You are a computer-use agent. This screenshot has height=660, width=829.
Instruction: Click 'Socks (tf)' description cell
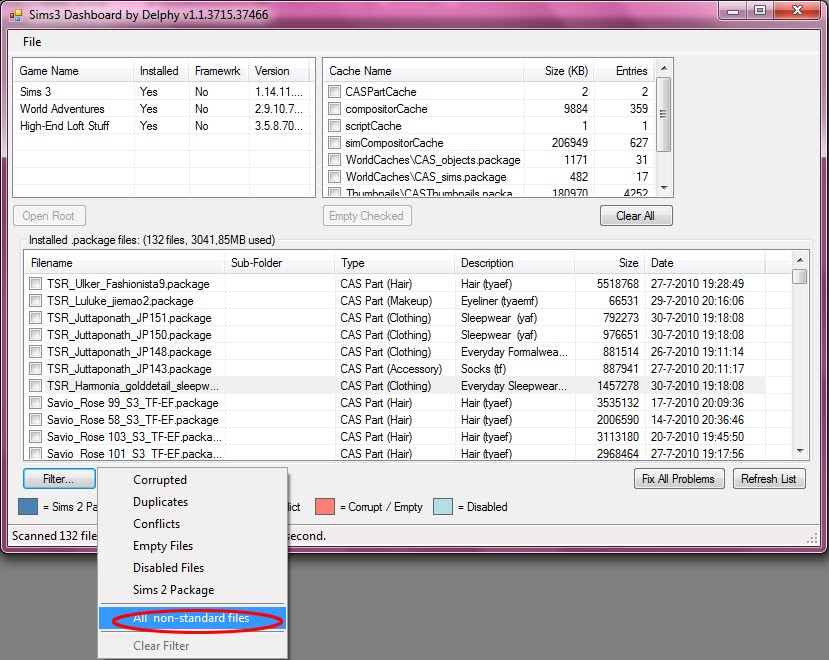tap(483, 368)
